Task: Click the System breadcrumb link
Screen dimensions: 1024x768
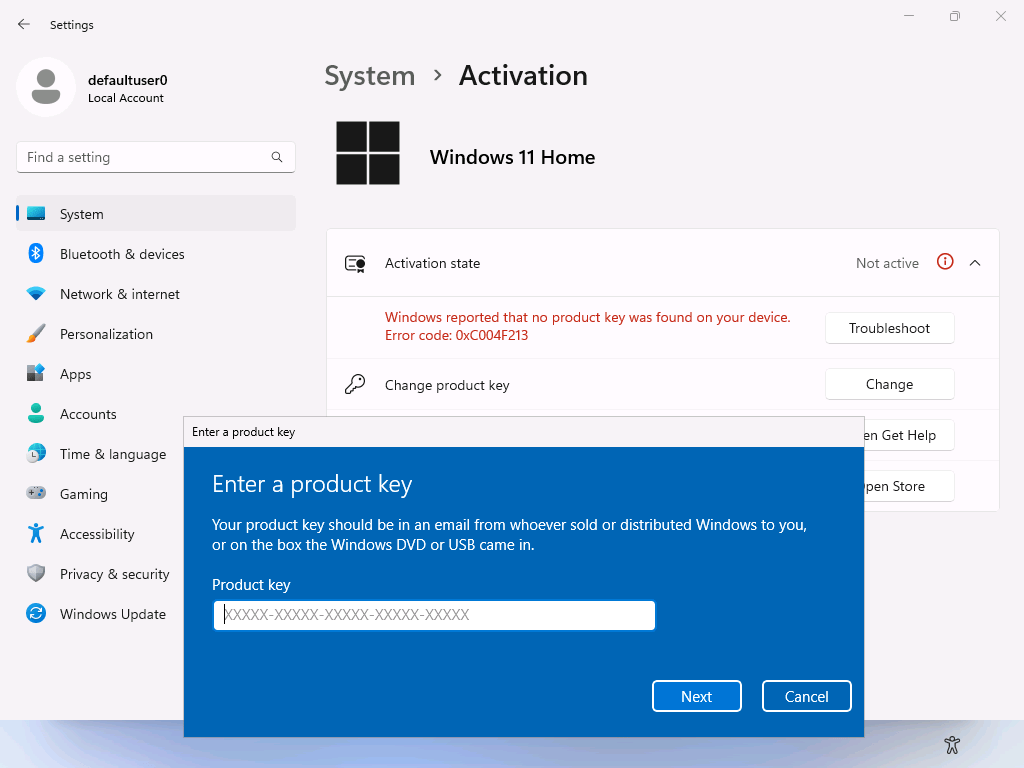Action: tap(370, 76)
